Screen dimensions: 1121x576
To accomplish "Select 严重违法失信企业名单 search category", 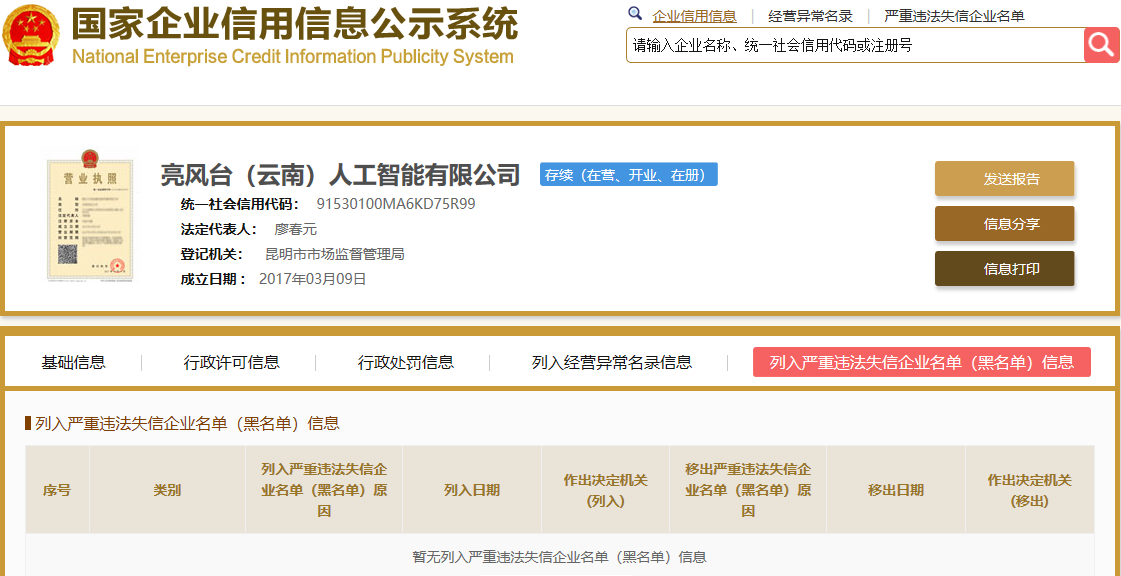I will point(954,16).
